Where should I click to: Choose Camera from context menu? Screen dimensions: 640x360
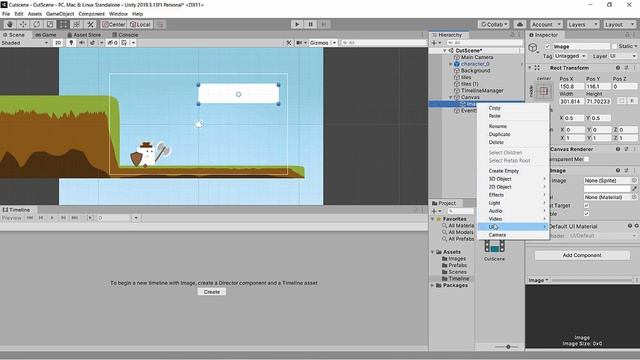[x=513, y=235]
